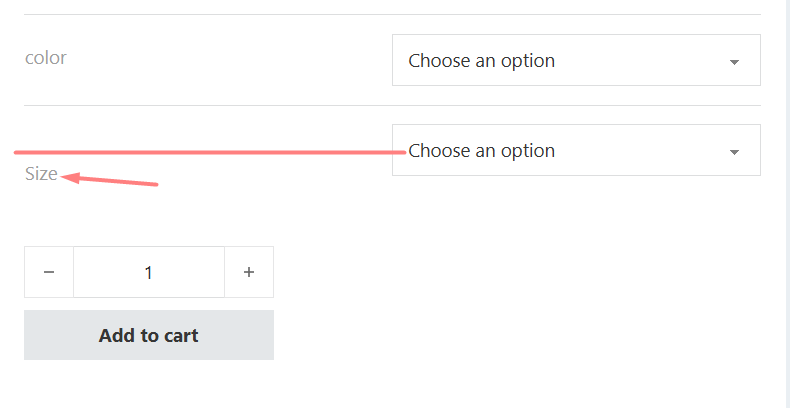Viewport: 790px width, 408px height.
Task: Open the Size options dropdown
Action: 576,150
